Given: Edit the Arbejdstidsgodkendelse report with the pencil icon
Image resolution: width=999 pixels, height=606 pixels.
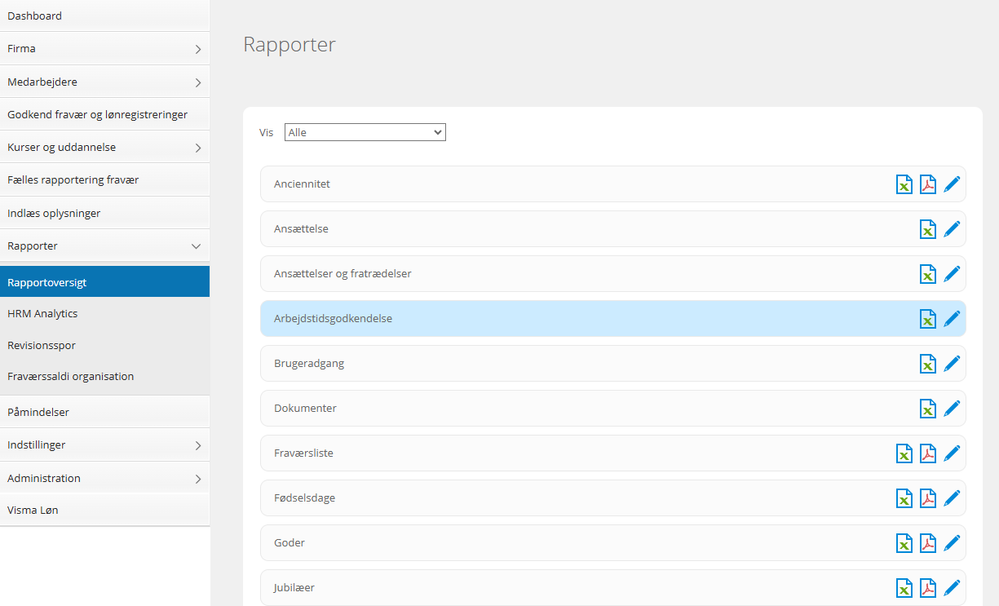Looking at the screenshot, I should [952, 318].
